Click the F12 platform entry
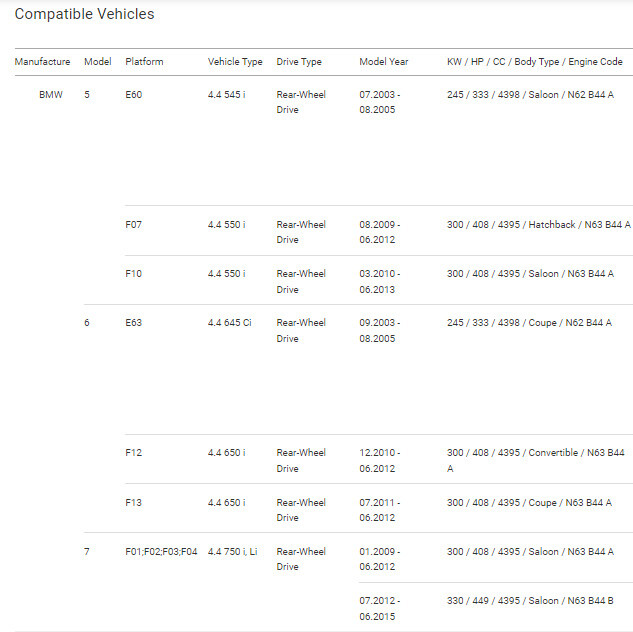The height and width of the screenshot is (632, 633). (x=134, y=453)
